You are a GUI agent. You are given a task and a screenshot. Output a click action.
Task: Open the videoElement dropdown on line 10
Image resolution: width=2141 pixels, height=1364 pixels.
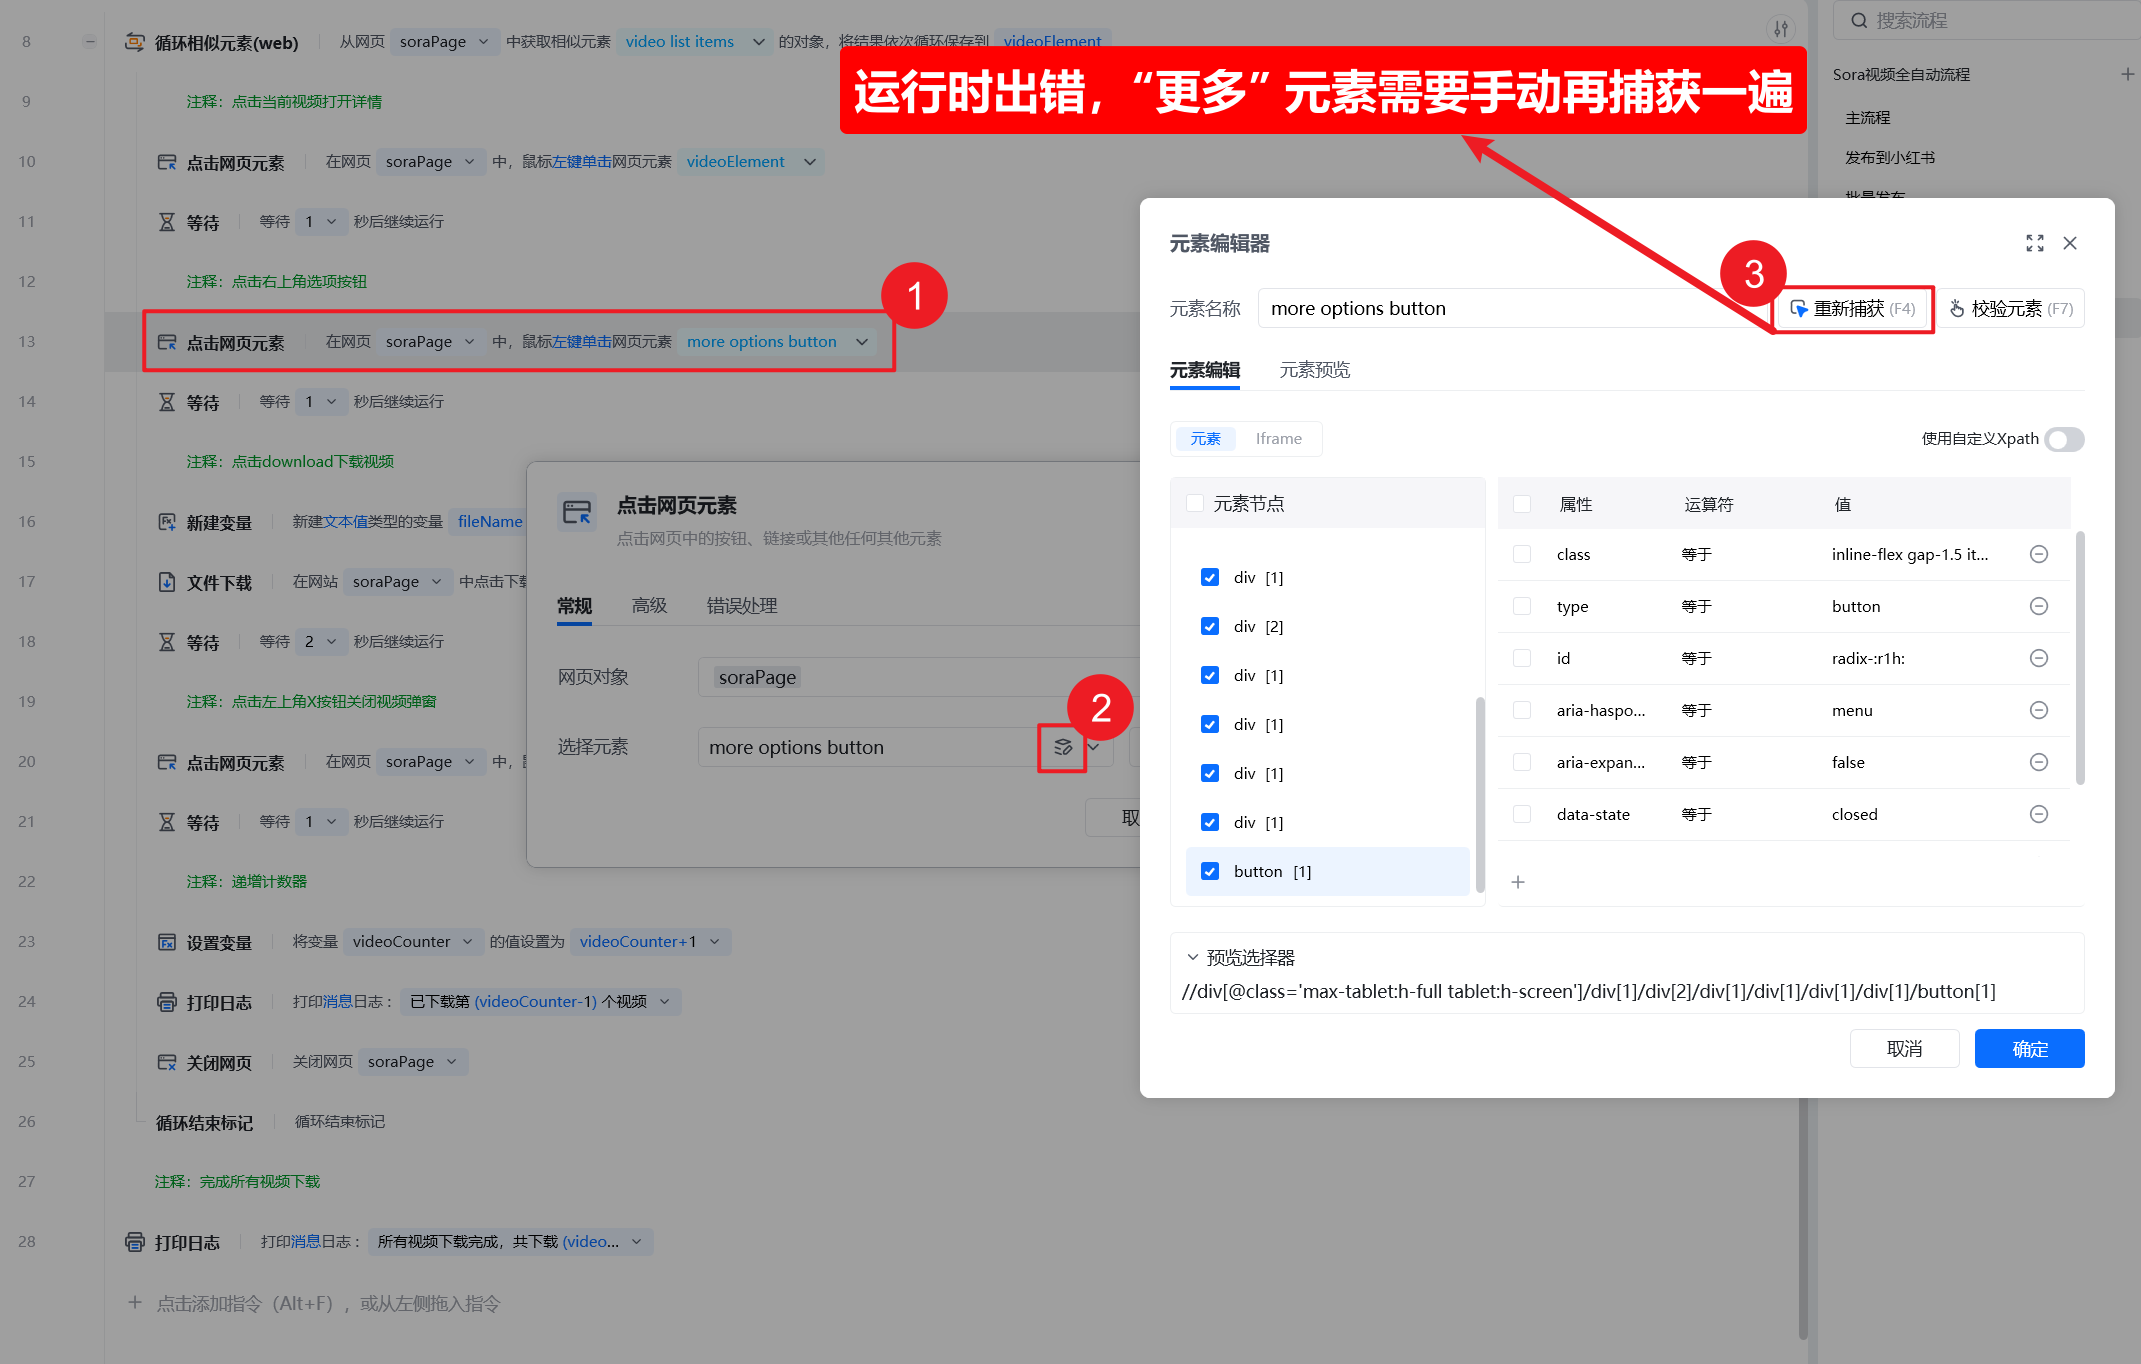810,162
